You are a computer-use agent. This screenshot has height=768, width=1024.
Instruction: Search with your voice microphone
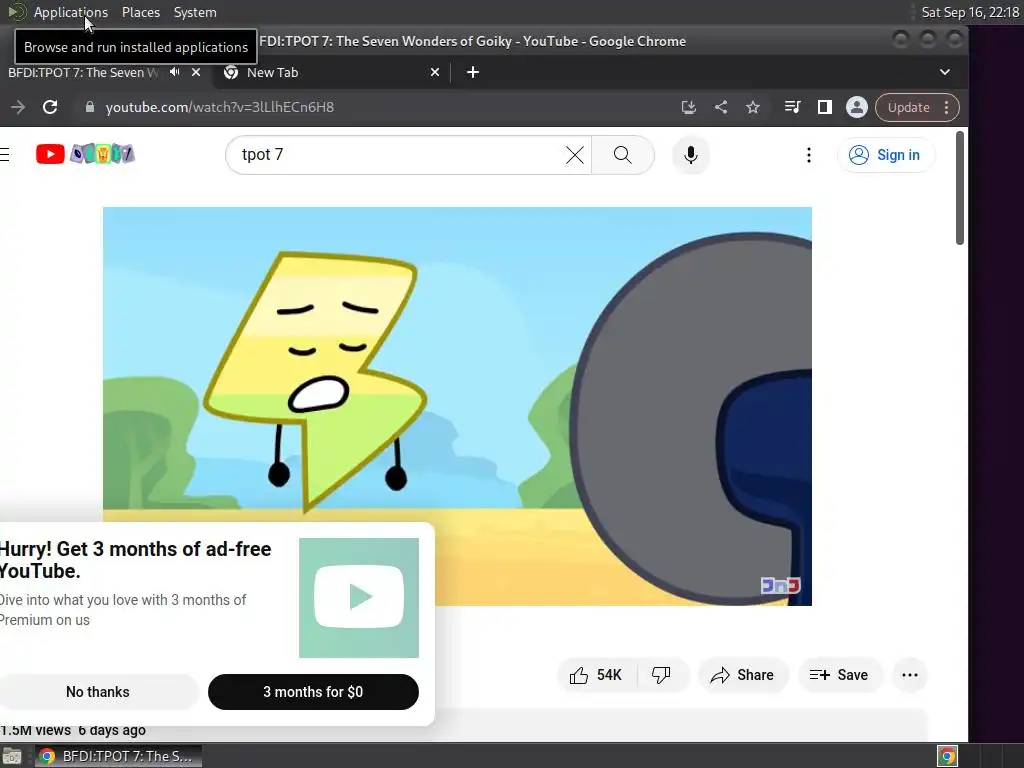point(691,155)
